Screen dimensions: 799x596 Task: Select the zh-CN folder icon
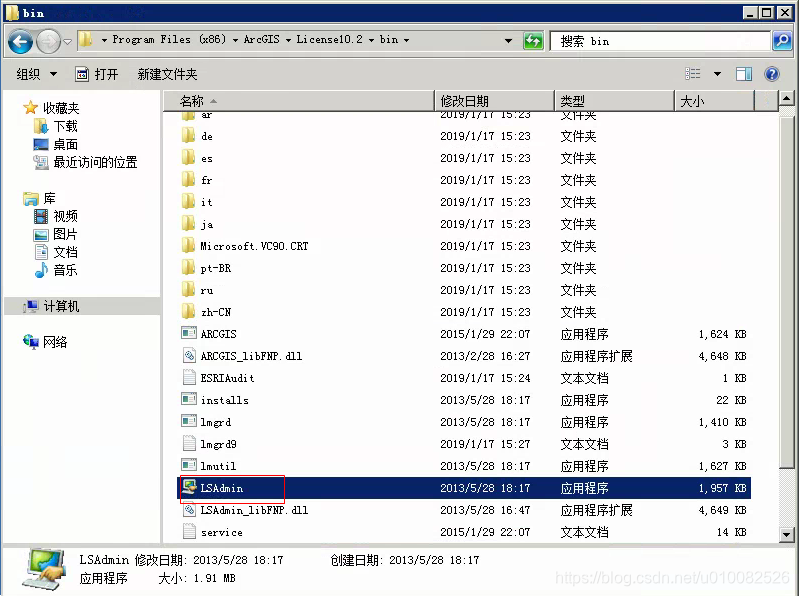pos(189,311)
